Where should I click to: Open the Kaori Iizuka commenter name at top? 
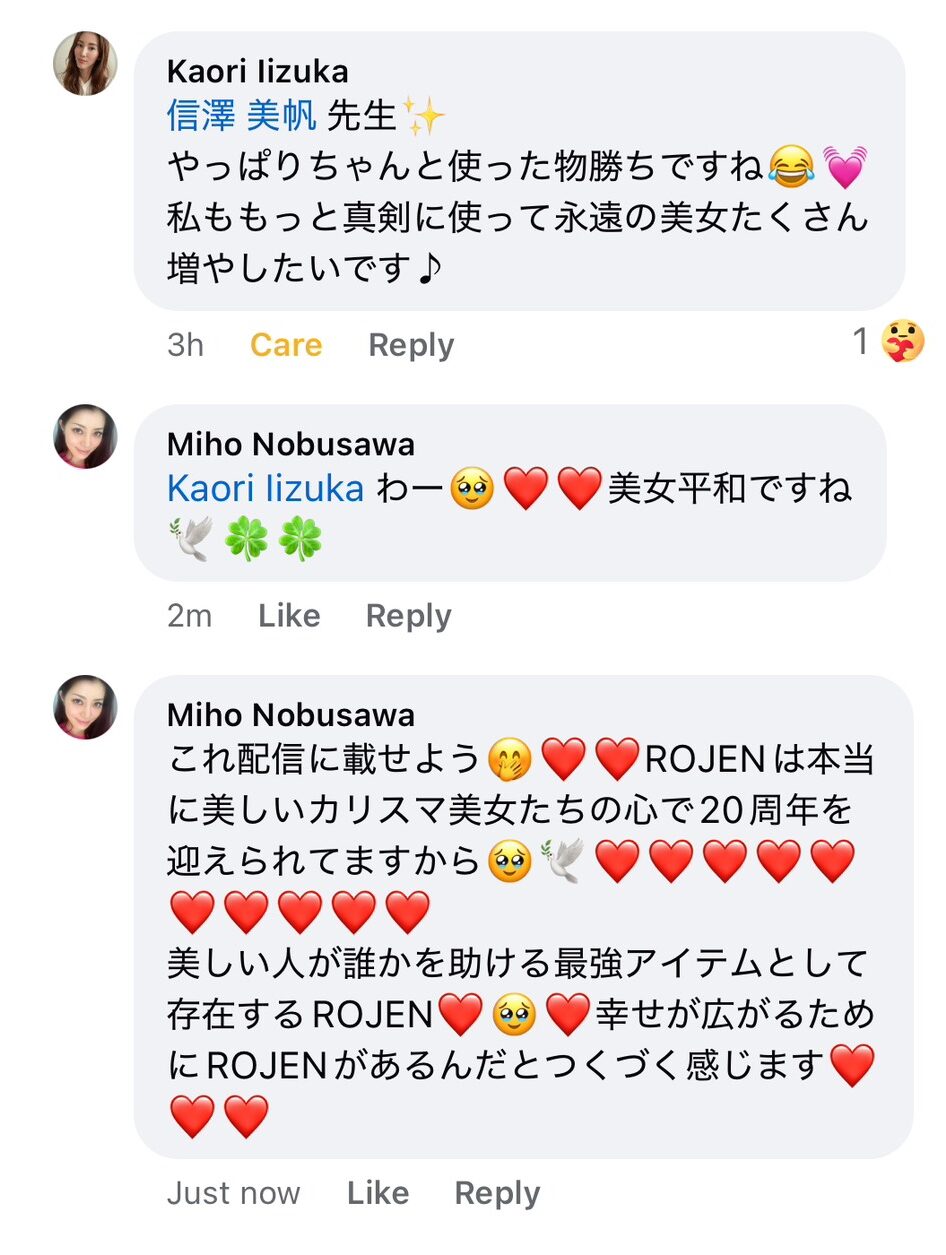[x=258, y=72]
